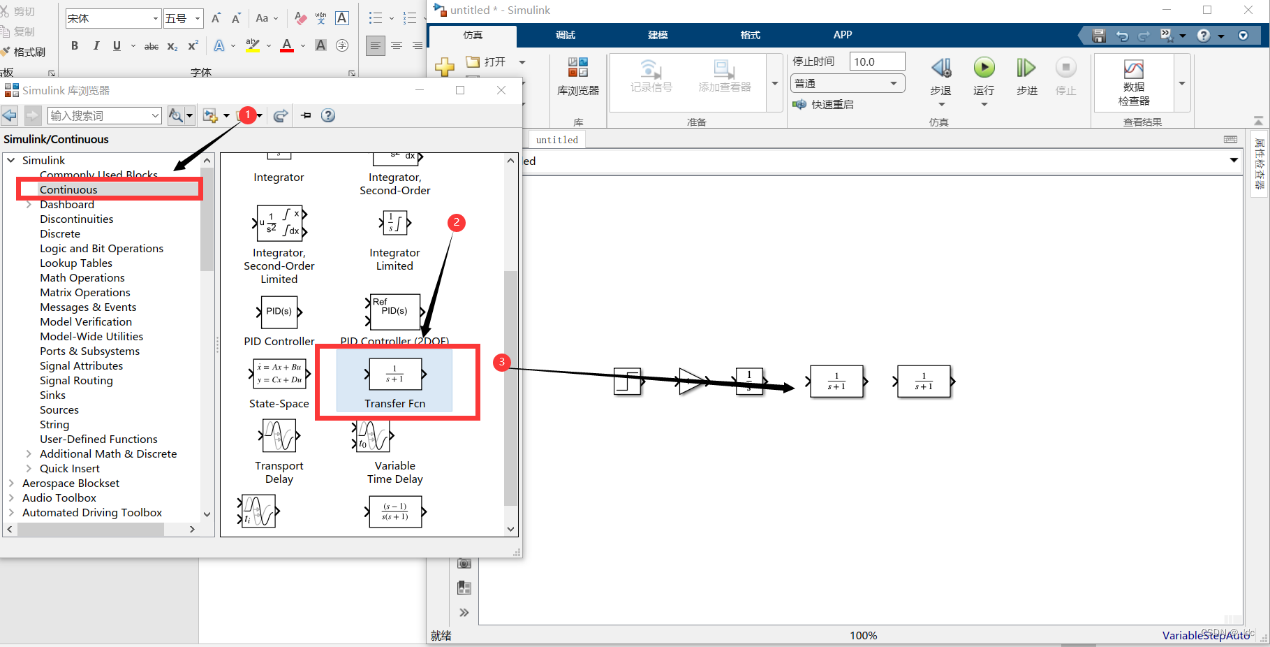Click the yellow text highlight color button
Screen dimensions: 1270x647
252,46
